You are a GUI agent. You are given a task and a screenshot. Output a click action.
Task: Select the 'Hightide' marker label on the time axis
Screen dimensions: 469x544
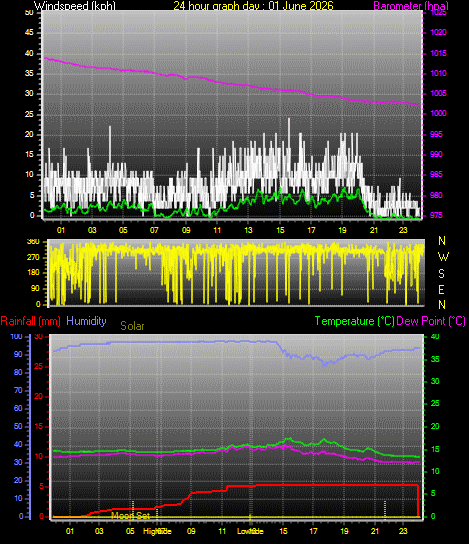pos(157,531)
